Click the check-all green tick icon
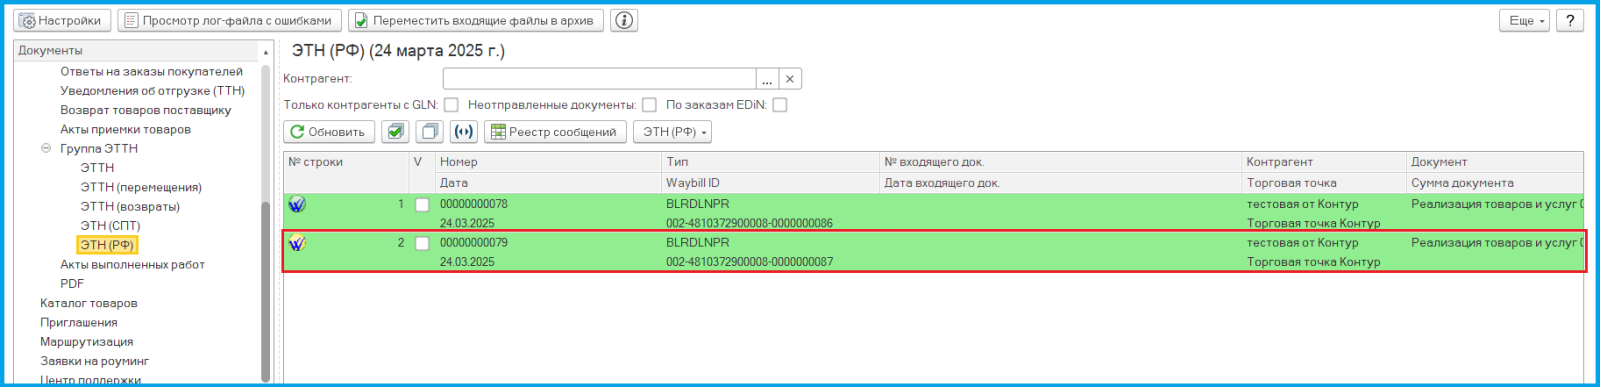 (396, 132)
